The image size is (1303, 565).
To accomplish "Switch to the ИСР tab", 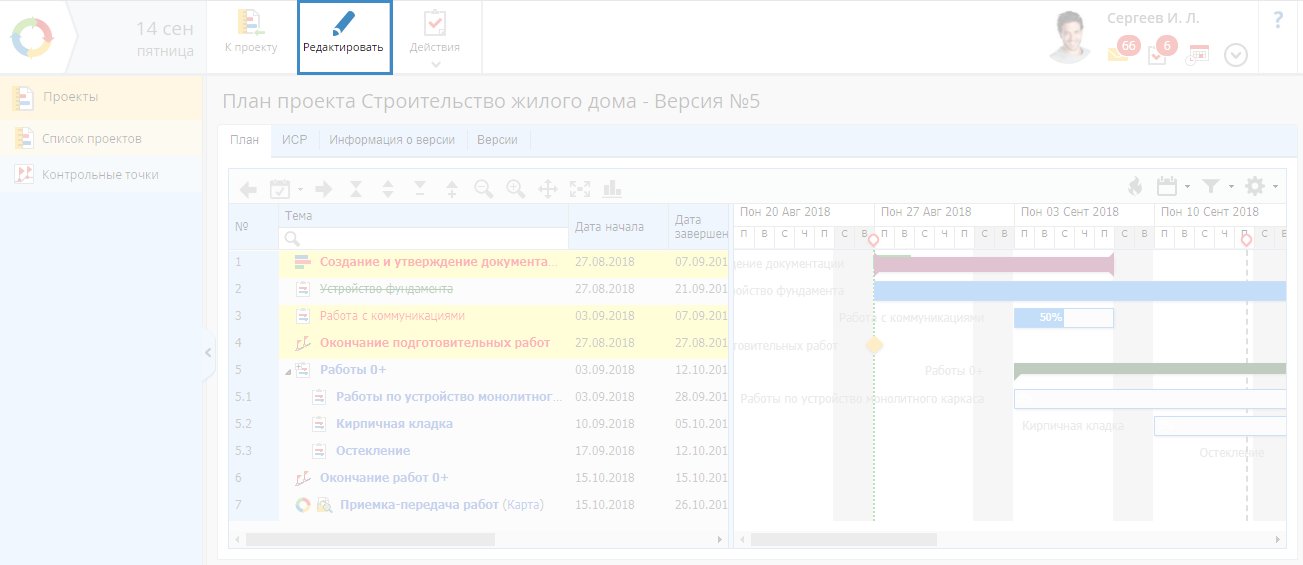I will click(x=294, y=140).
